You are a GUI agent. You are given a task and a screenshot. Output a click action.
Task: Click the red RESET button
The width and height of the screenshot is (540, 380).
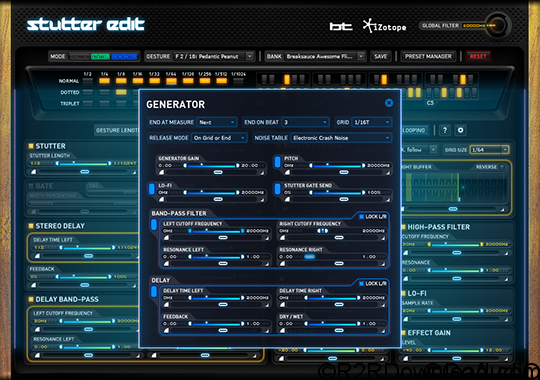click(478, 56)
